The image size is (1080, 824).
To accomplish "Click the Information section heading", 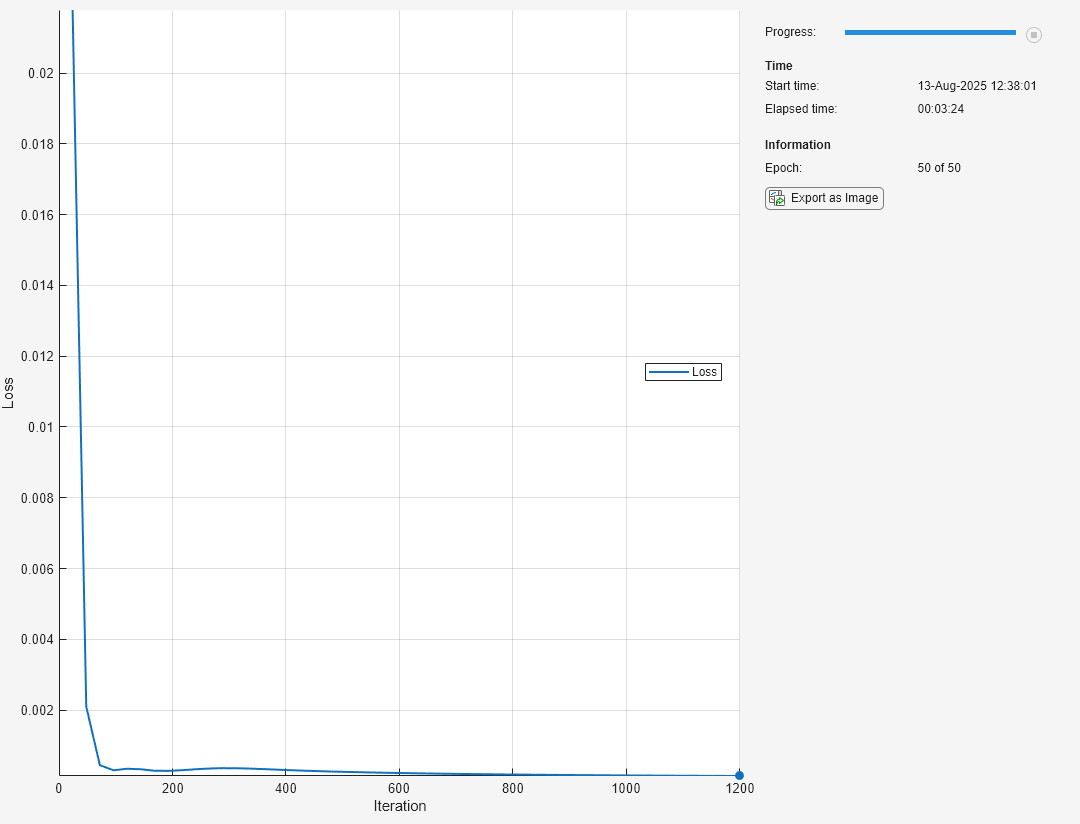I will [797, 145].
